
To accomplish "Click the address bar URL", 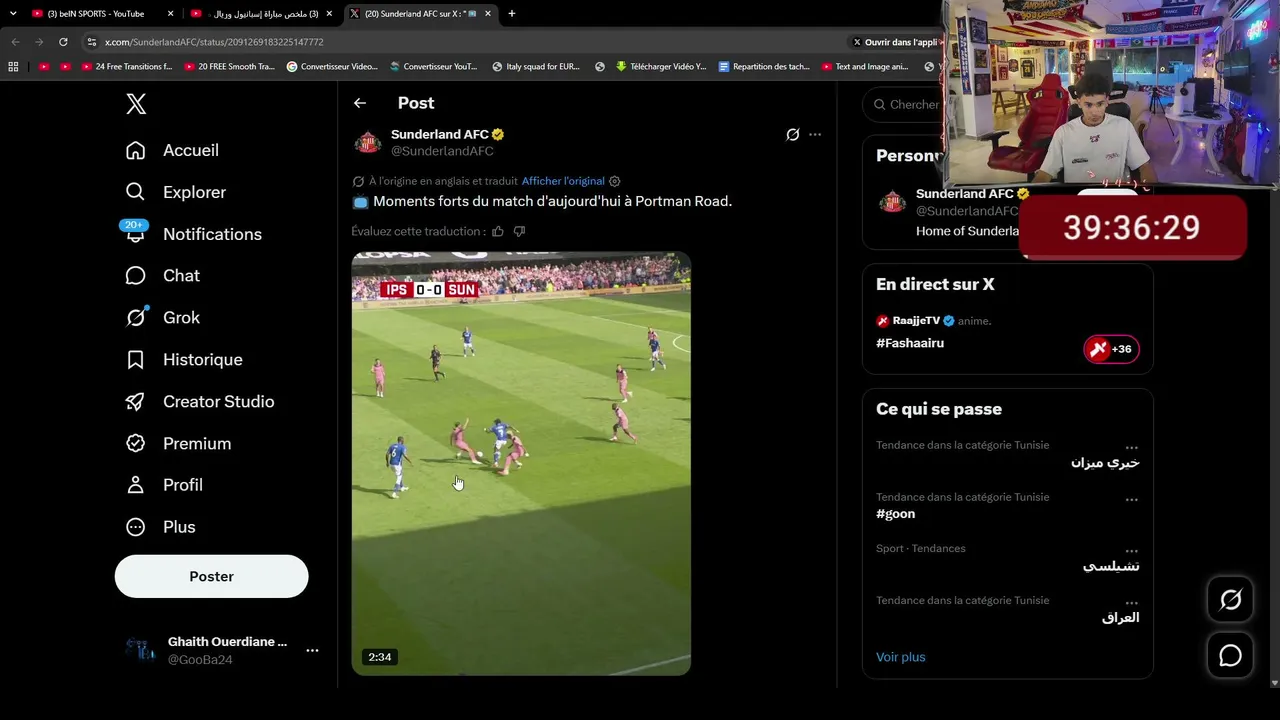I will pos(214,42).
